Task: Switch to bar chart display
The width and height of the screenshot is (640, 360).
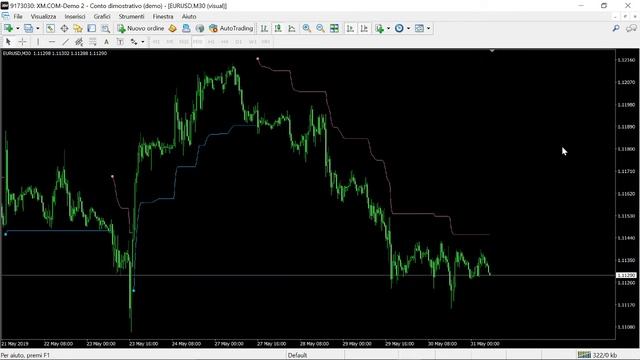Action: [264, 28]
